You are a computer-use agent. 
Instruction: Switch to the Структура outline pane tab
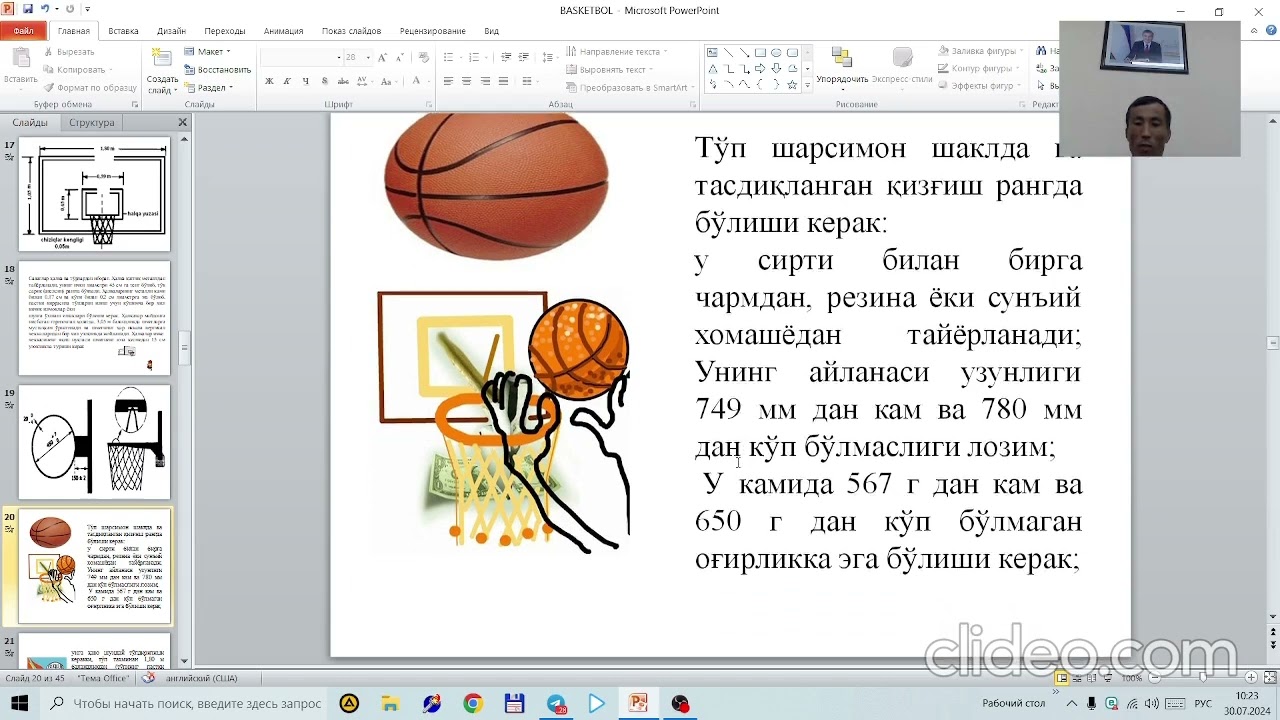point(92,122)
